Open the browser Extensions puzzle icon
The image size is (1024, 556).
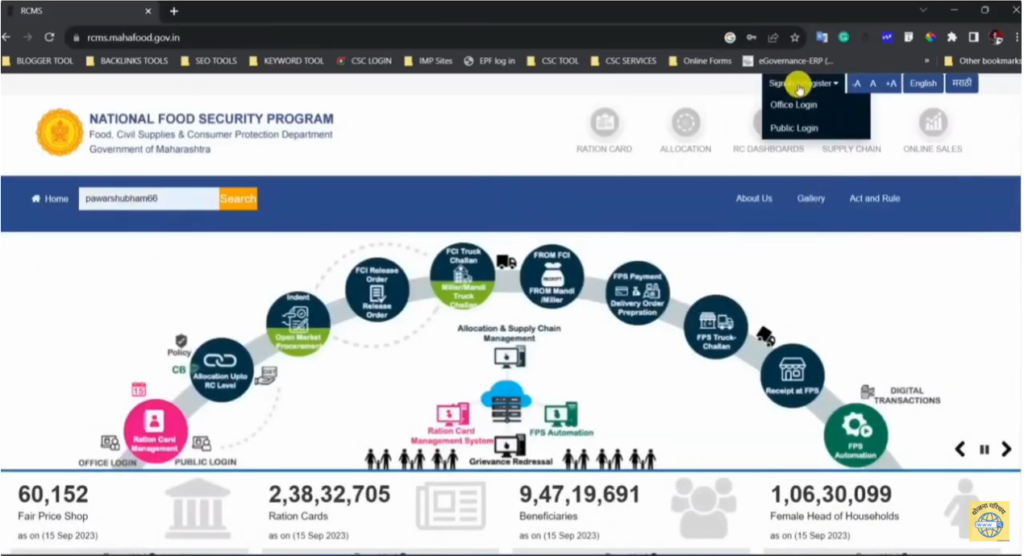tap(952, 37)
